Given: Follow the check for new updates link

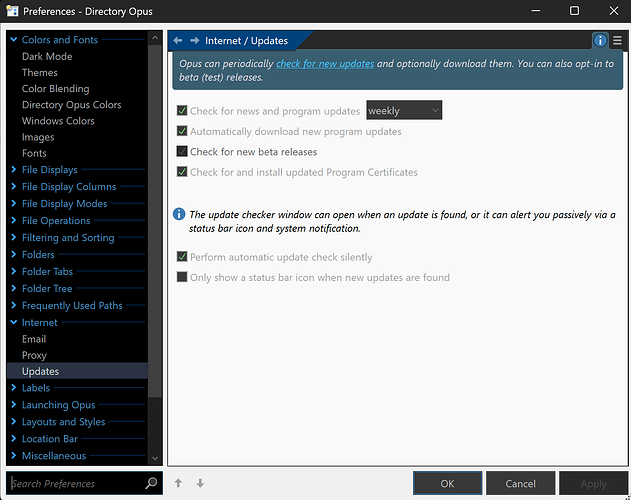Looking at the screenshot, I should [325, 64].
